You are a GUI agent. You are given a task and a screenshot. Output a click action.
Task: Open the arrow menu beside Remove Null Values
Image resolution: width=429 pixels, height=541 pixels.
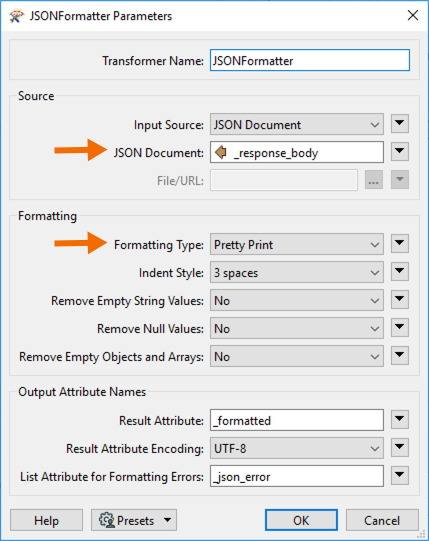coord(400,328)
